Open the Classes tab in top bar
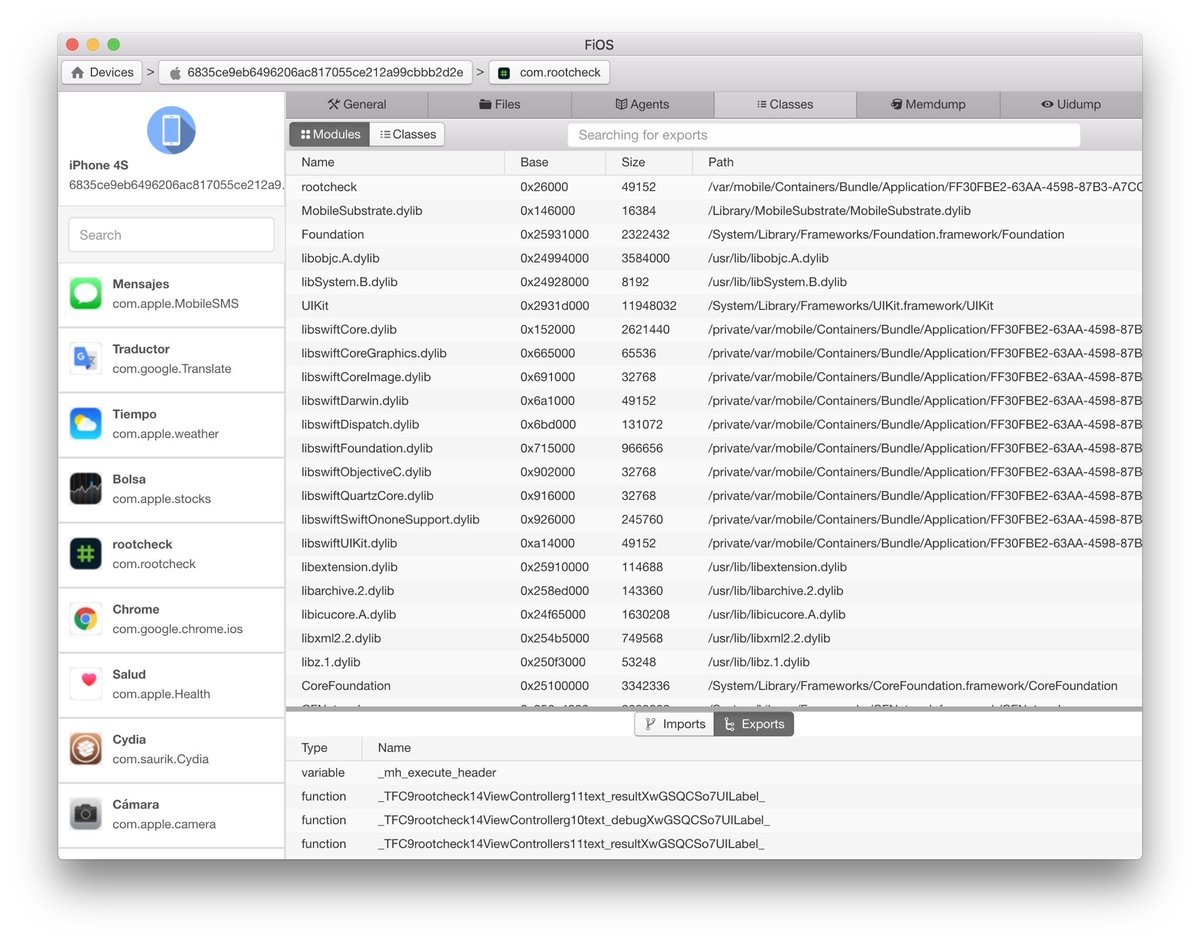The height and width of the screenshot is (942, 1200). (785, 104)
